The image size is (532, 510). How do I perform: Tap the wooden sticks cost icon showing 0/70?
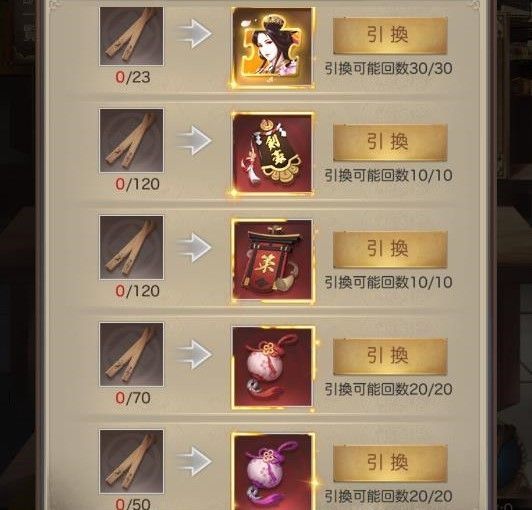[x=131, y=354]
